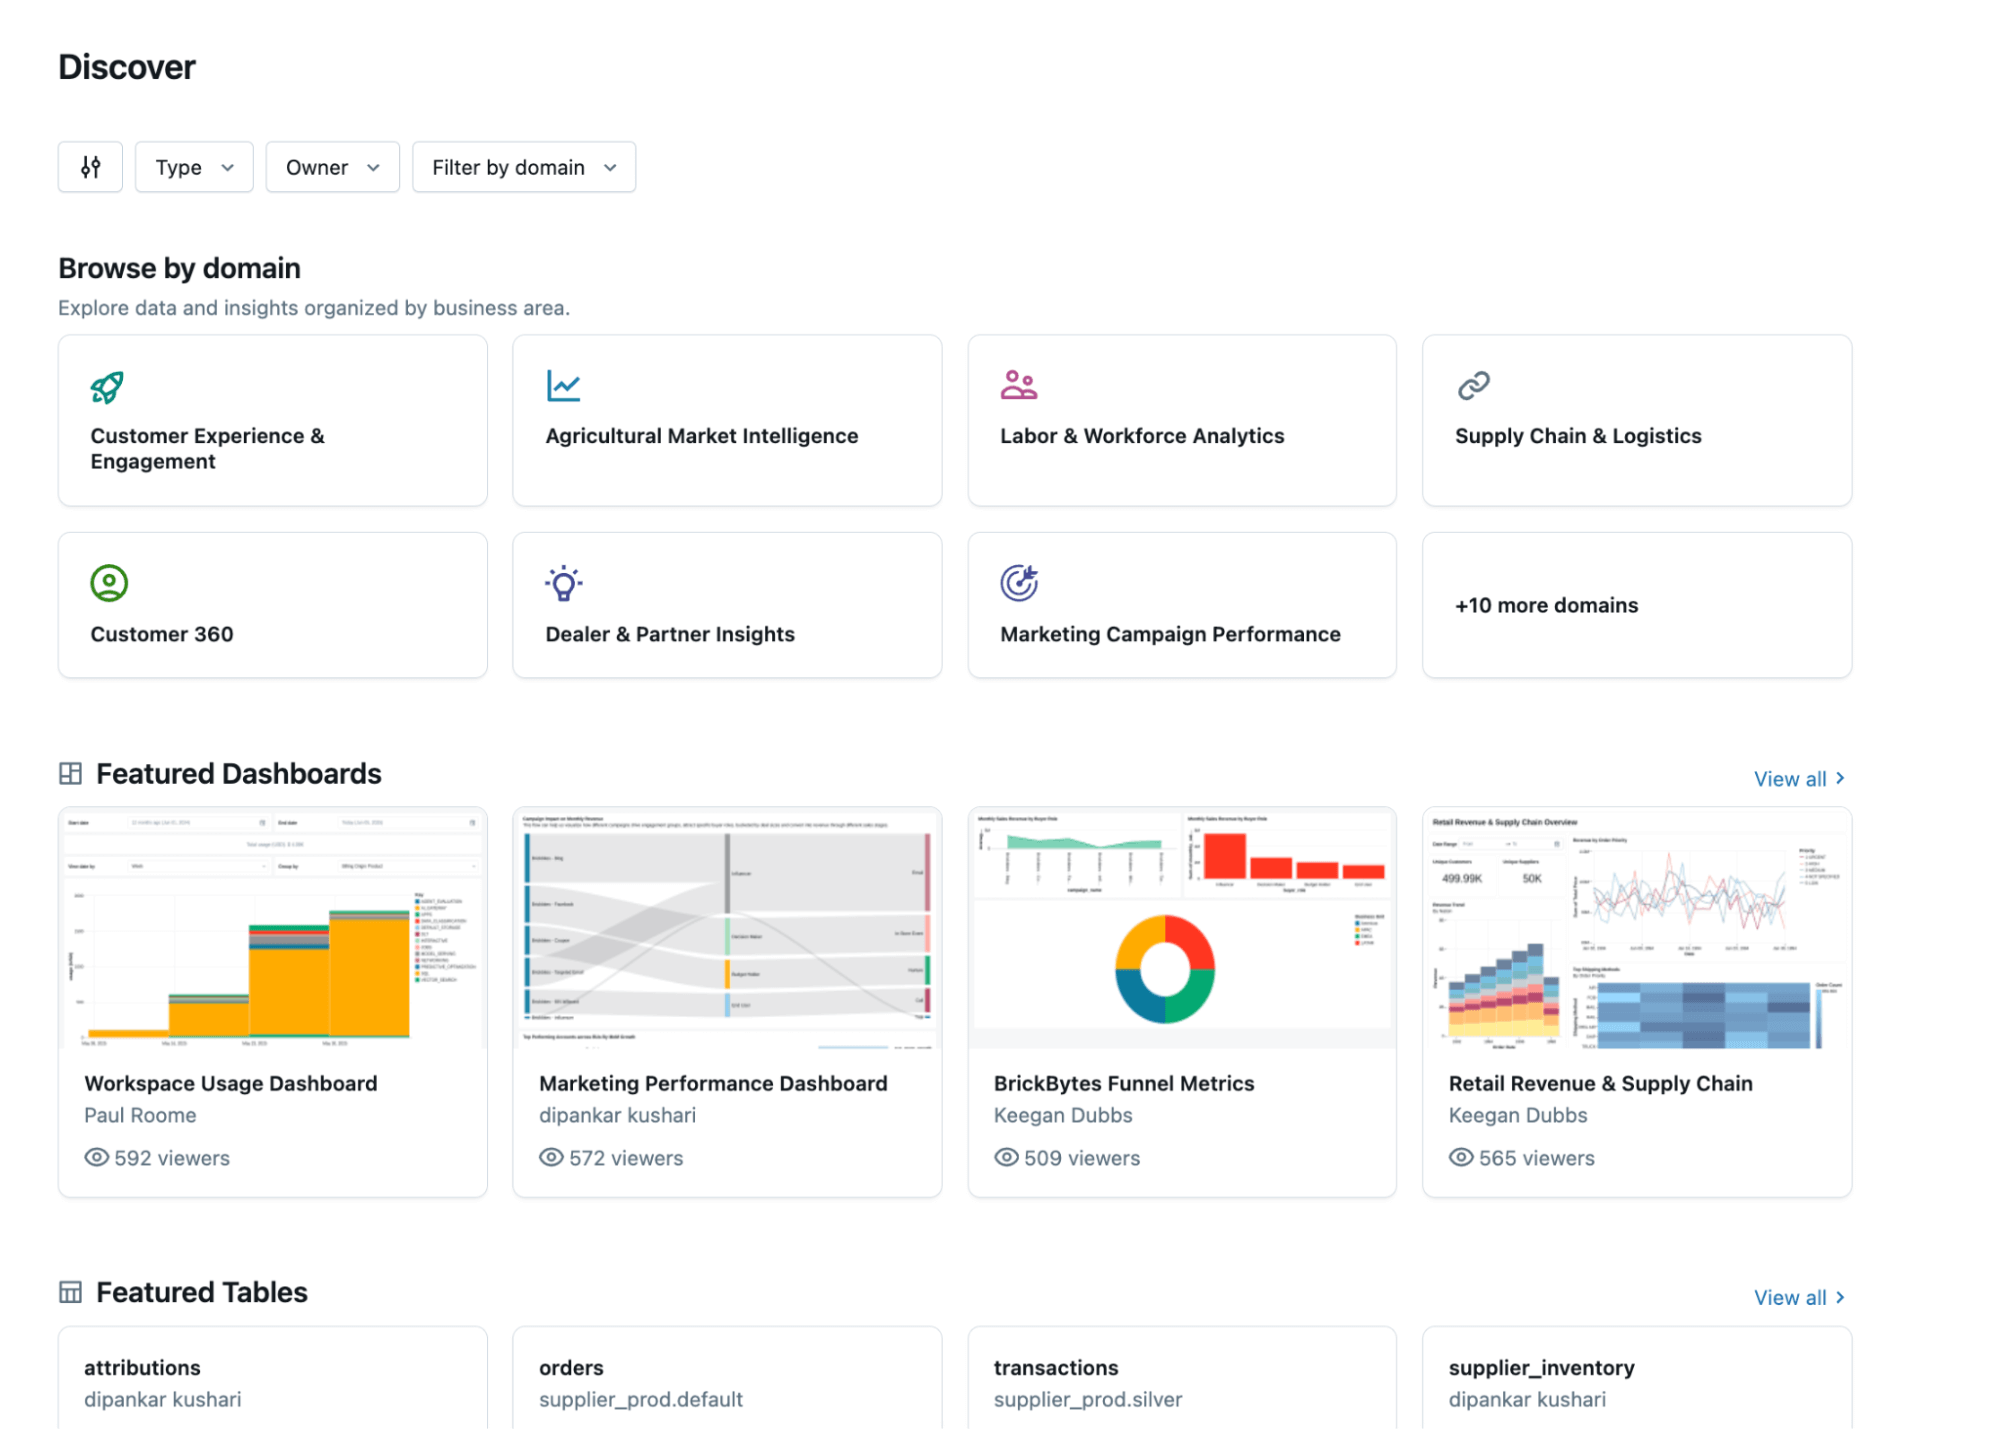Open the +10 more domains card

point(1636,605)
